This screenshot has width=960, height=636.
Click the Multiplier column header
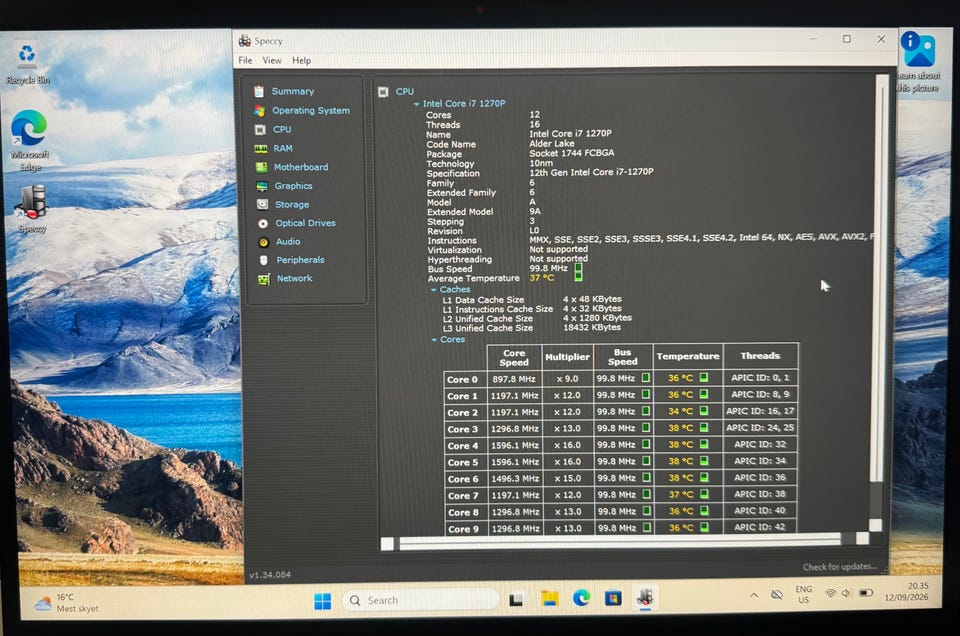[567, 357]
